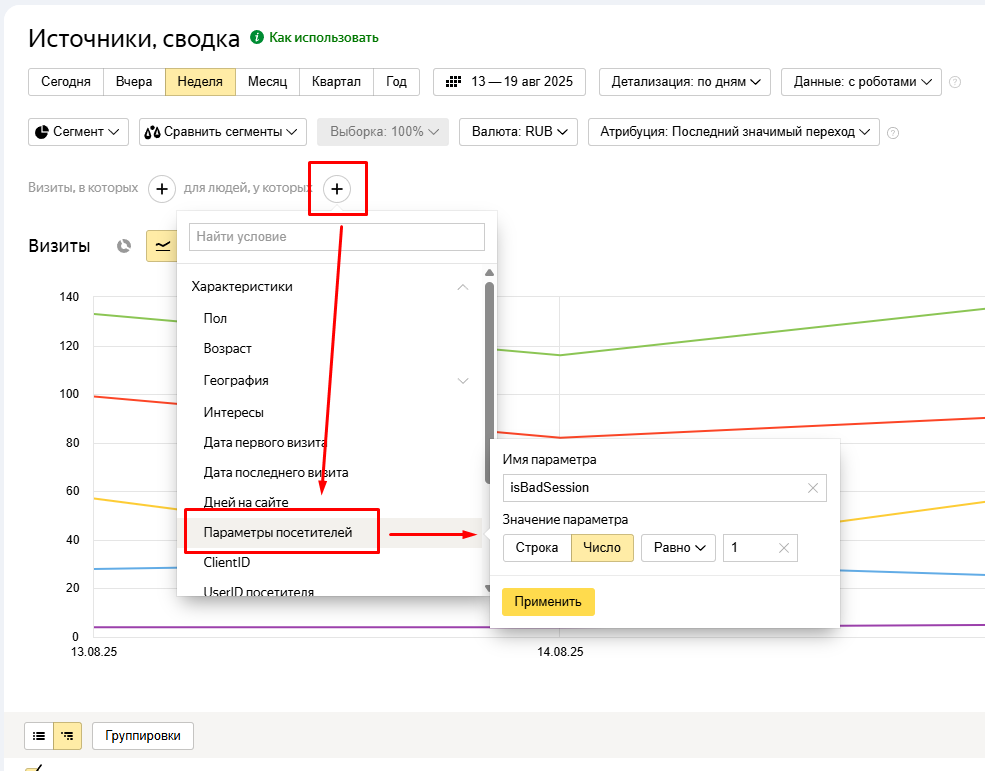Click the plus button after 'Визиты, в которых'

[x=162, y=188]
